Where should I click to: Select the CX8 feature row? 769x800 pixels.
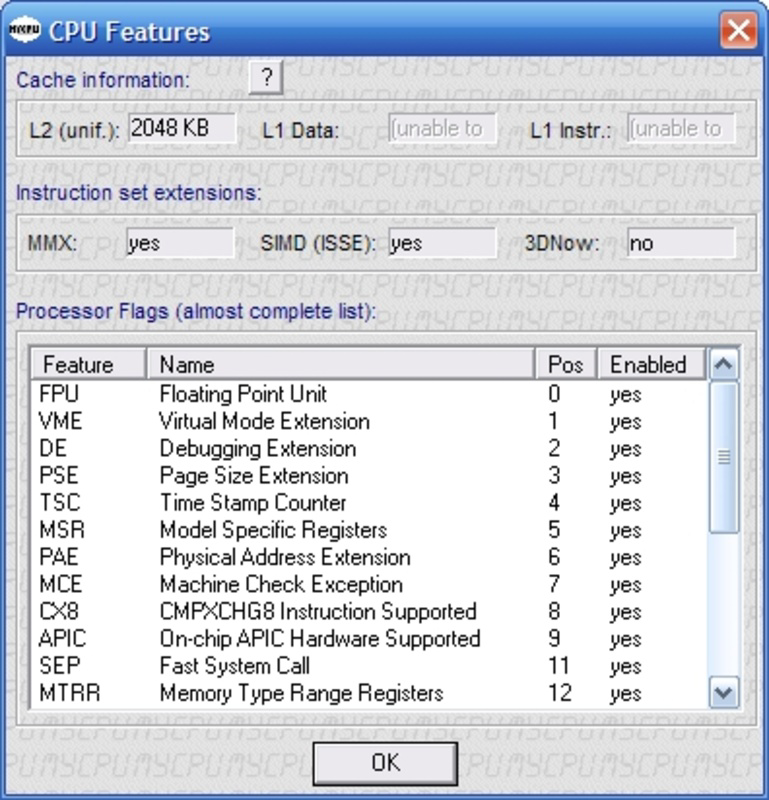pyautogui.click(x=369, y=611)
